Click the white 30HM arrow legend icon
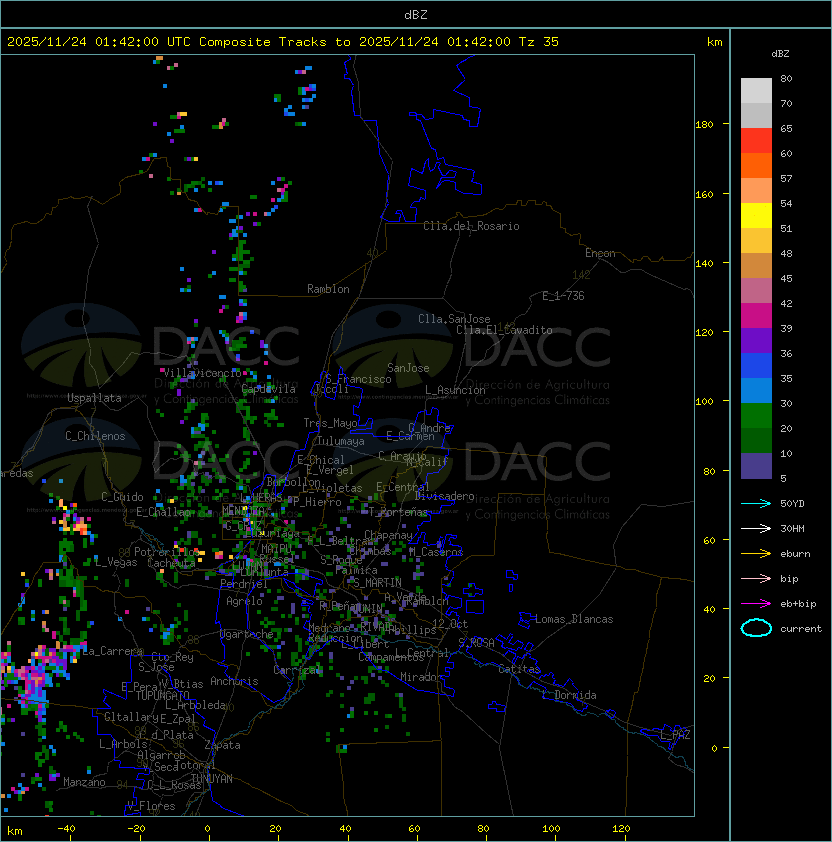The width and height of the screenshot is (832, 842). 756,528
